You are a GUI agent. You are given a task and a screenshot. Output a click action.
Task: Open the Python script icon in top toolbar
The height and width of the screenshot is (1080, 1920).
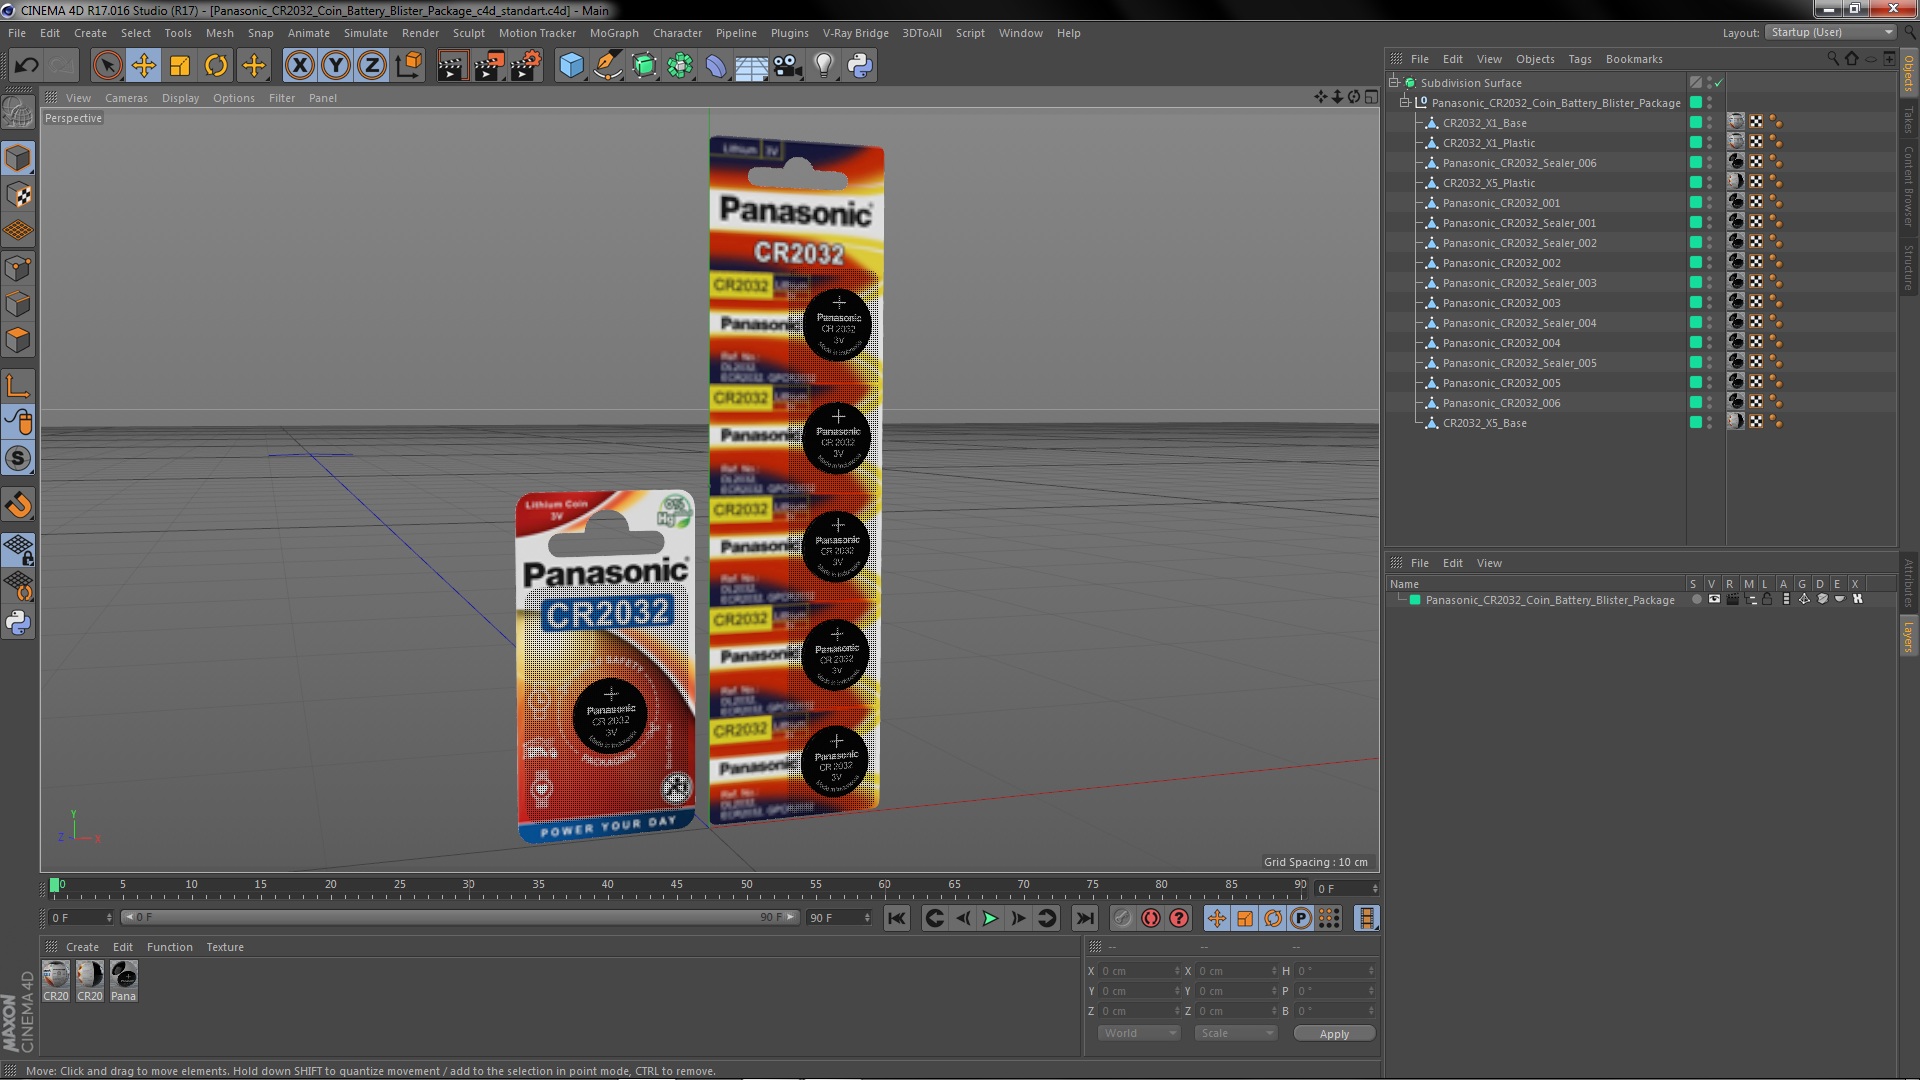pos(860,66)
